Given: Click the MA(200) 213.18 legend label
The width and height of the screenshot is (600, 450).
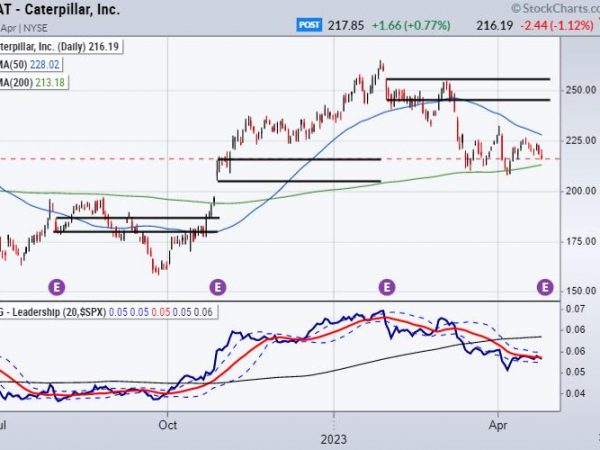Looking at the screenshot, I should tap(33, 82).
